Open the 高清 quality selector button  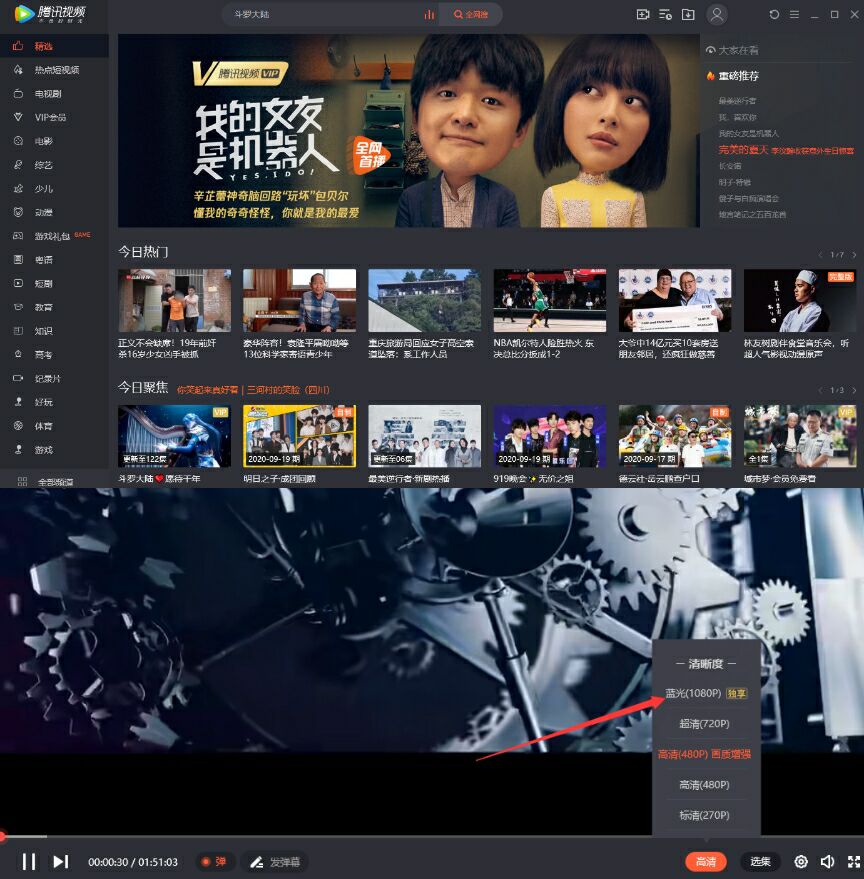[705, 861]
